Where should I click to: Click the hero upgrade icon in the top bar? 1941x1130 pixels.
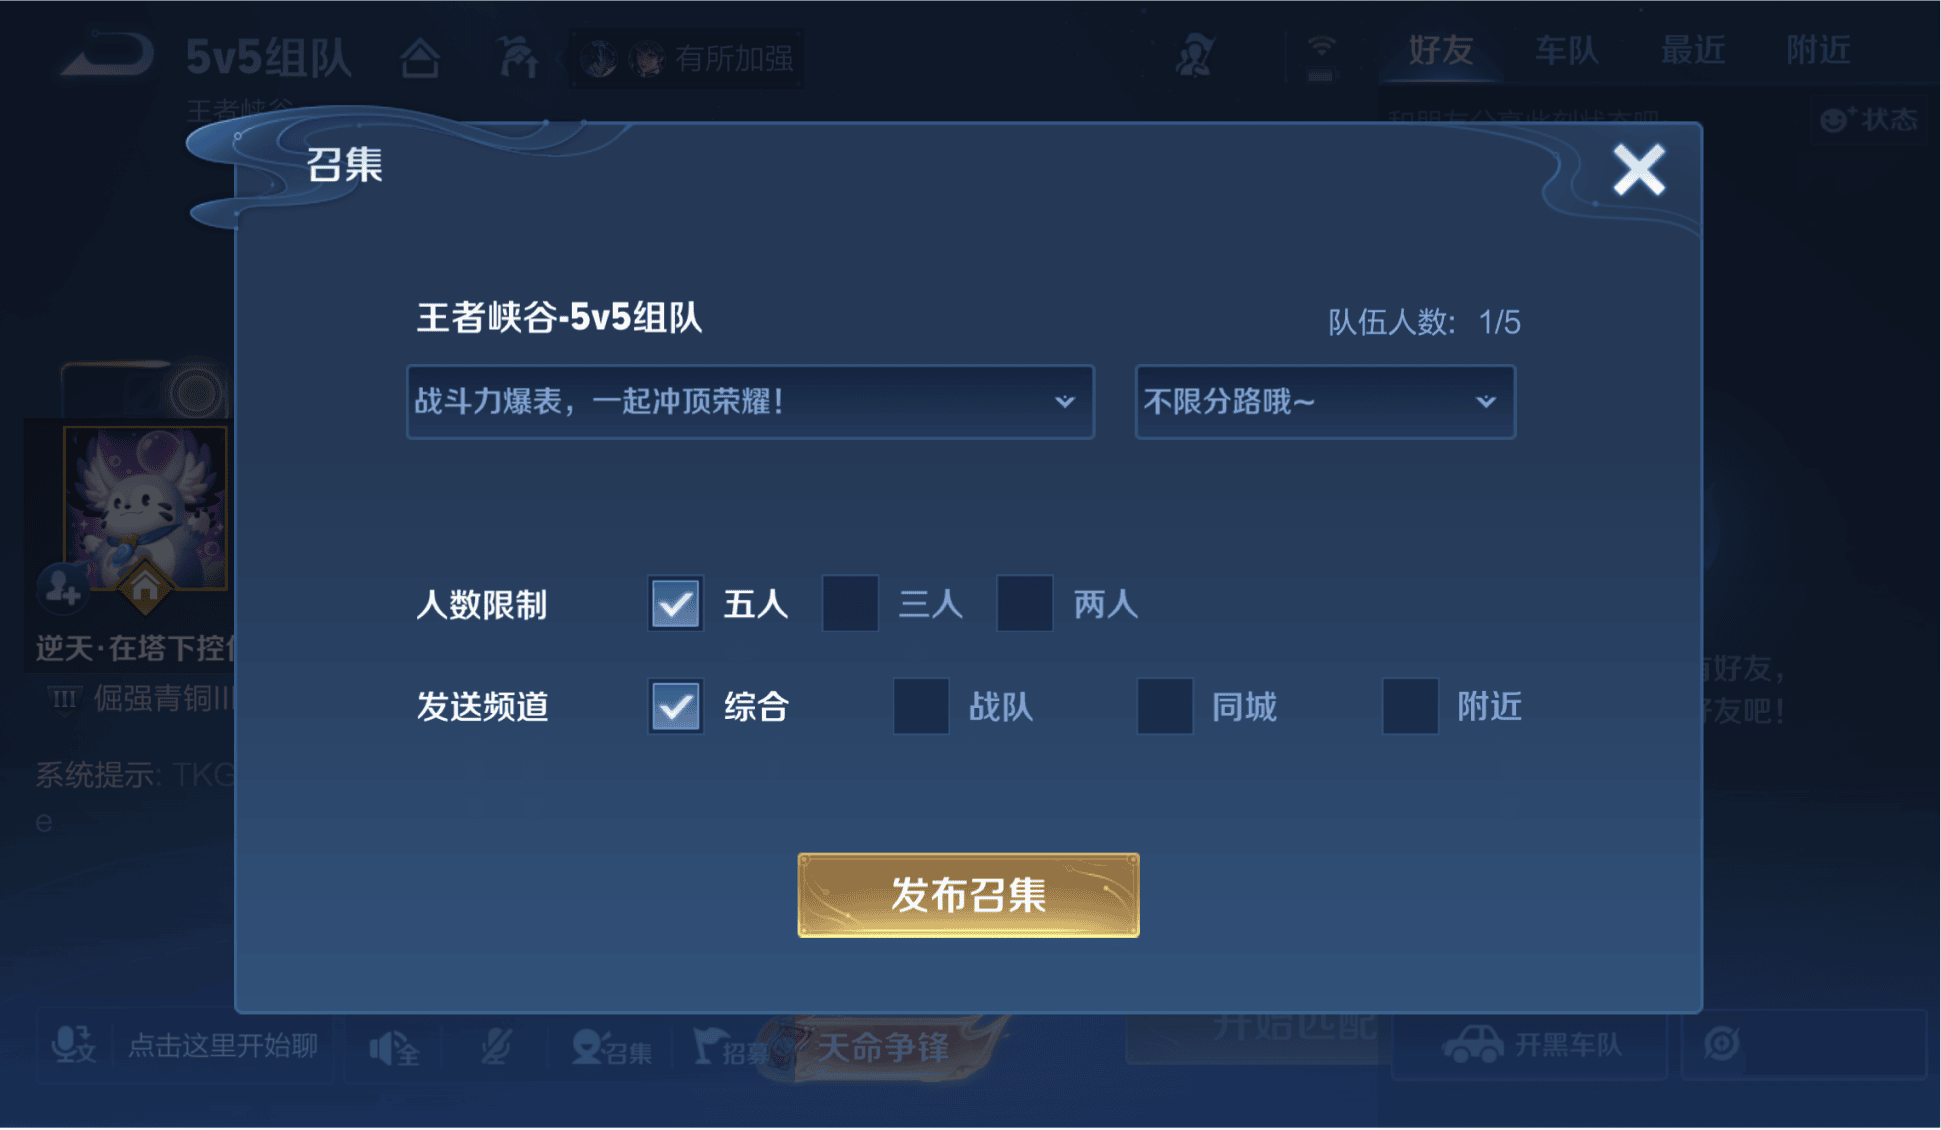coord(518,57)
